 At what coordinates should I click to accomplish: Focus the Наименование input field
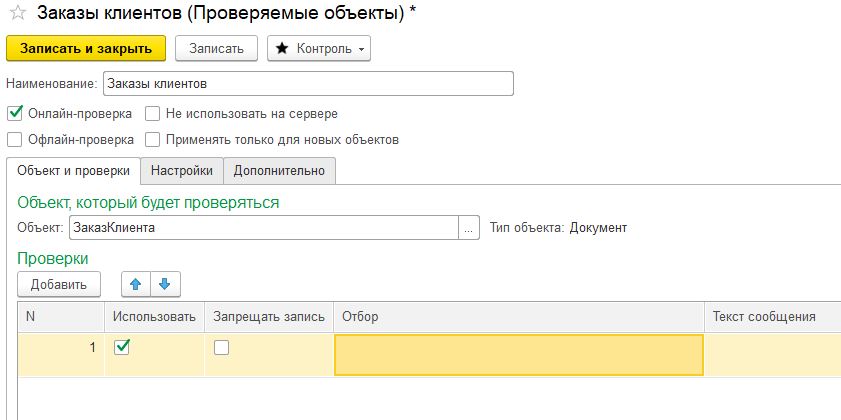click(308, 84)
